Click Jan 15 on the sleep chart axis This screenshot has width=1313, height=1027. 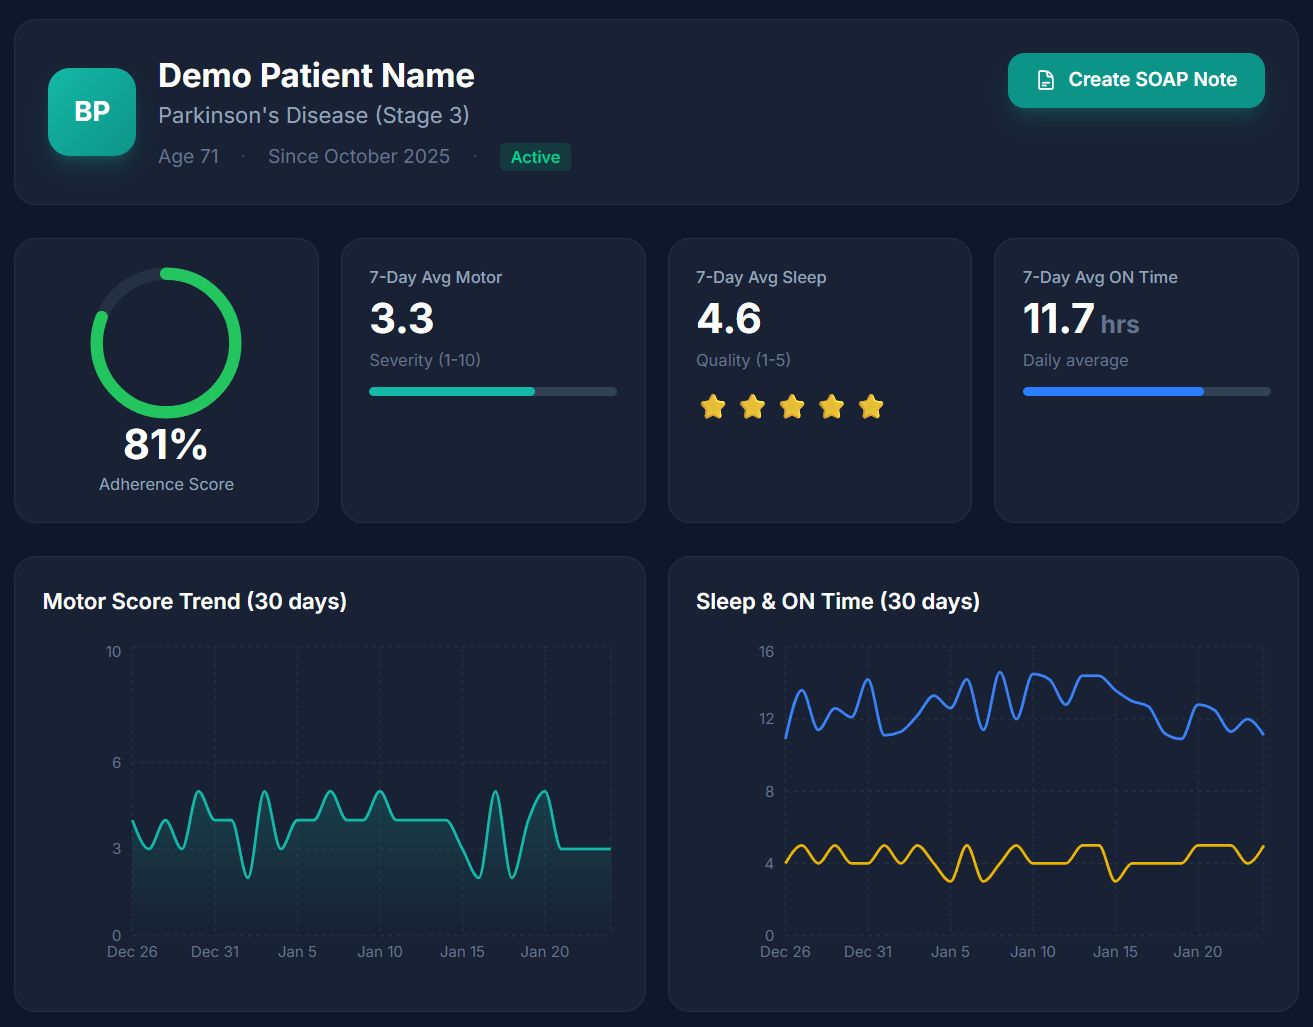coord(1115,952)
